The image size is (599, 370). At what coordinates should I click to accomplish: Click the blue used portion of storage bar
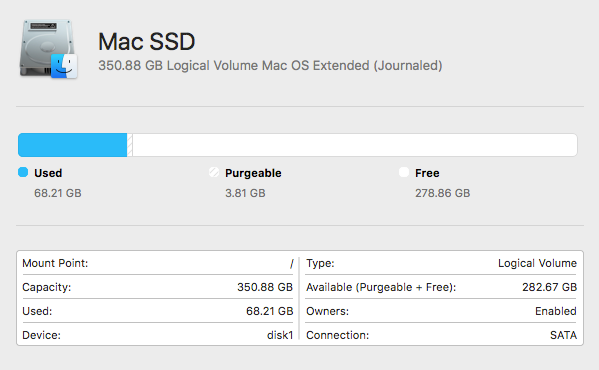[x=73, y=145]
